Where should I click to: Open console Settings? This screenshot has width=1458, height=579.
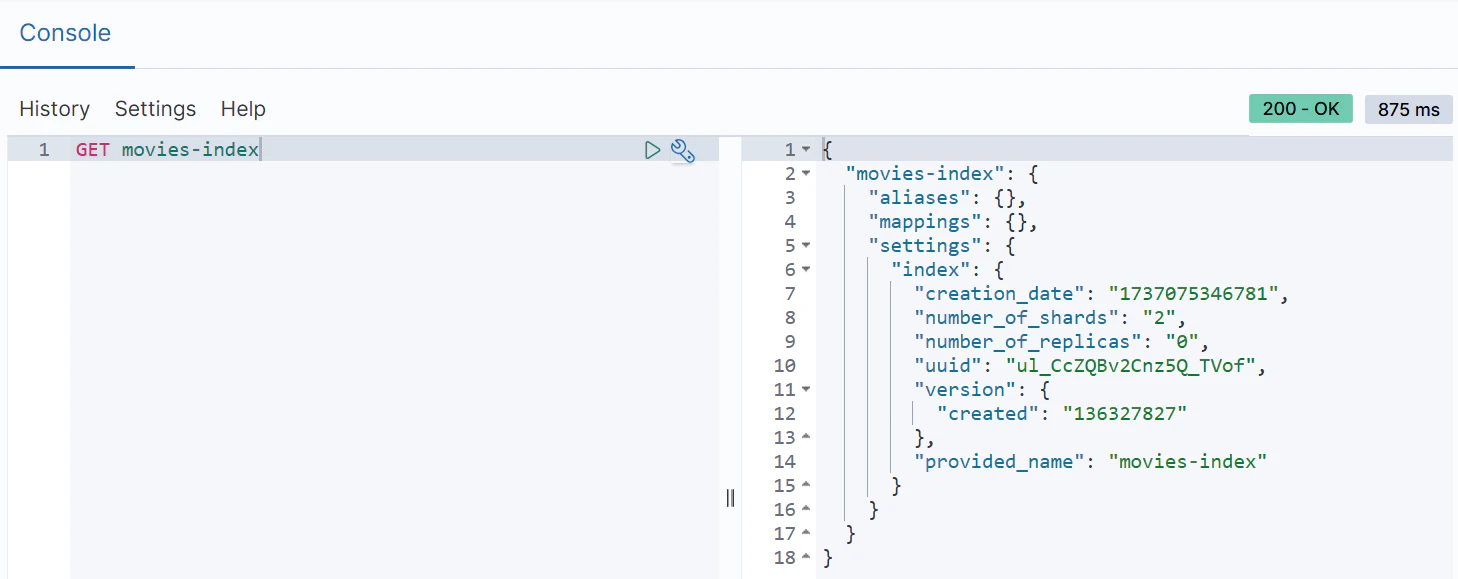156,109
